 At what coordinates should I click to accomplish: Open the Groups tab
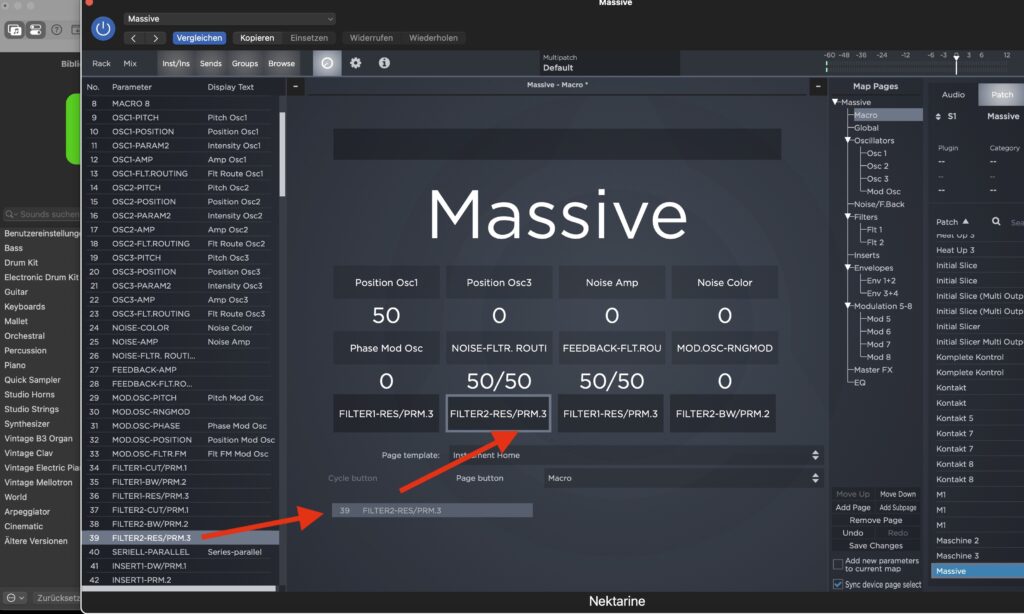(245, 63)
